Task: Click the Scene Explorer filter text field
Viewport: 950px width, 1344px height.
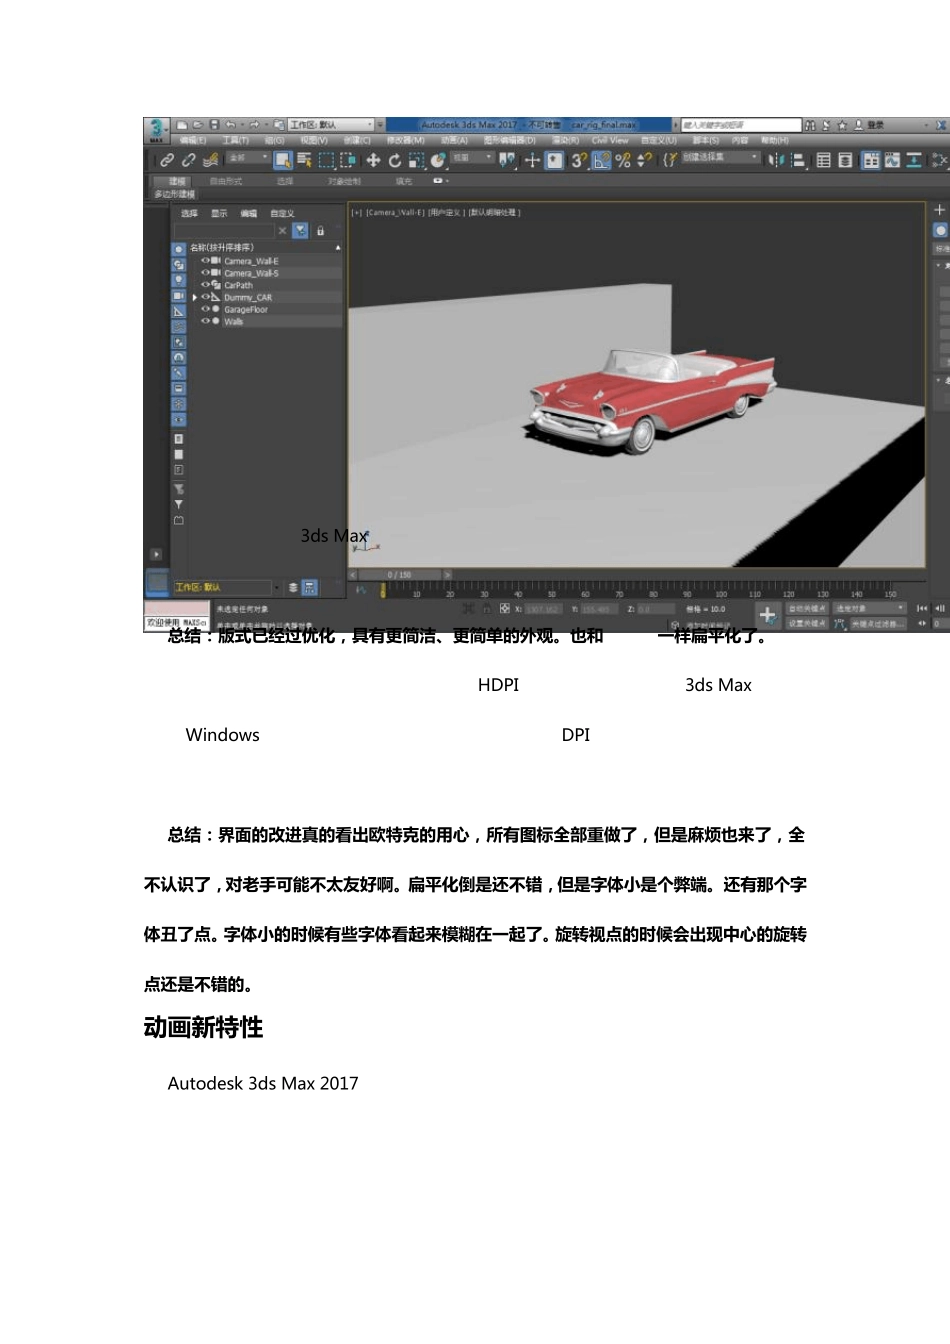Action: [225, 230]
